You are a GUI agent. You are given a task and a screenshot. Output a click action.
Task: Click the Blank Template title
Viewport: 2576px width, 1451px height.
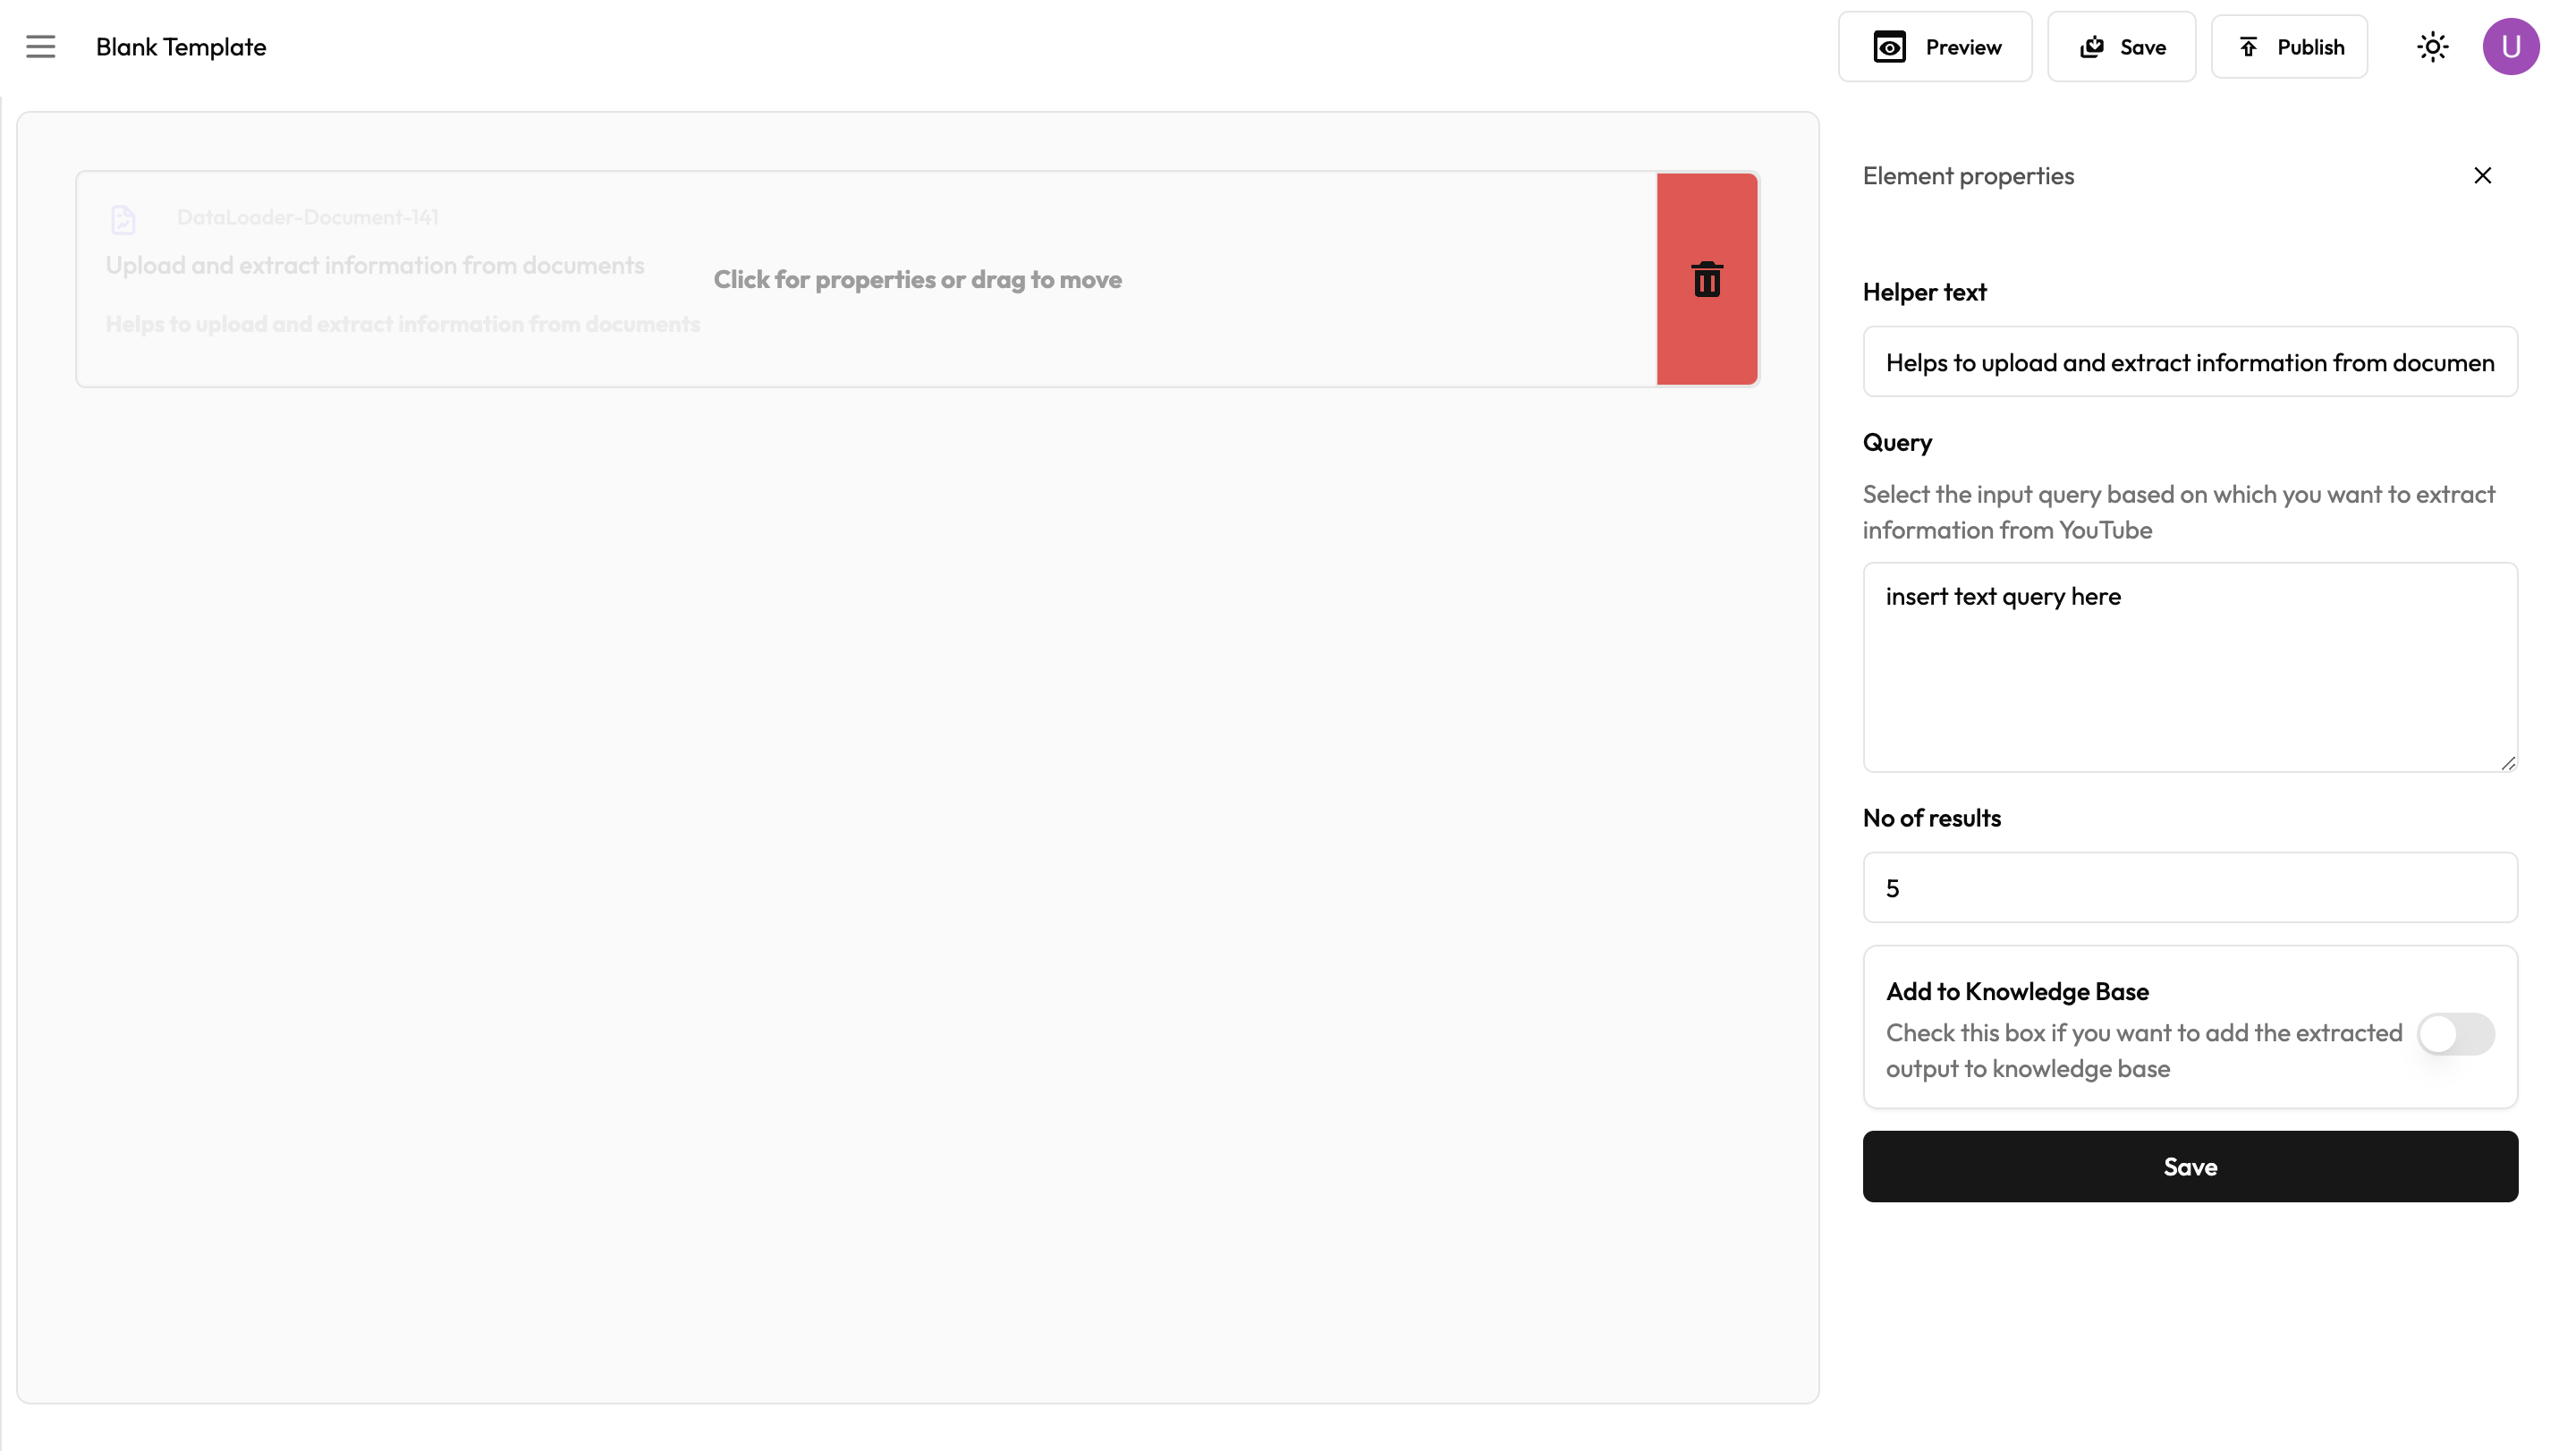click(x=181, y=47)
